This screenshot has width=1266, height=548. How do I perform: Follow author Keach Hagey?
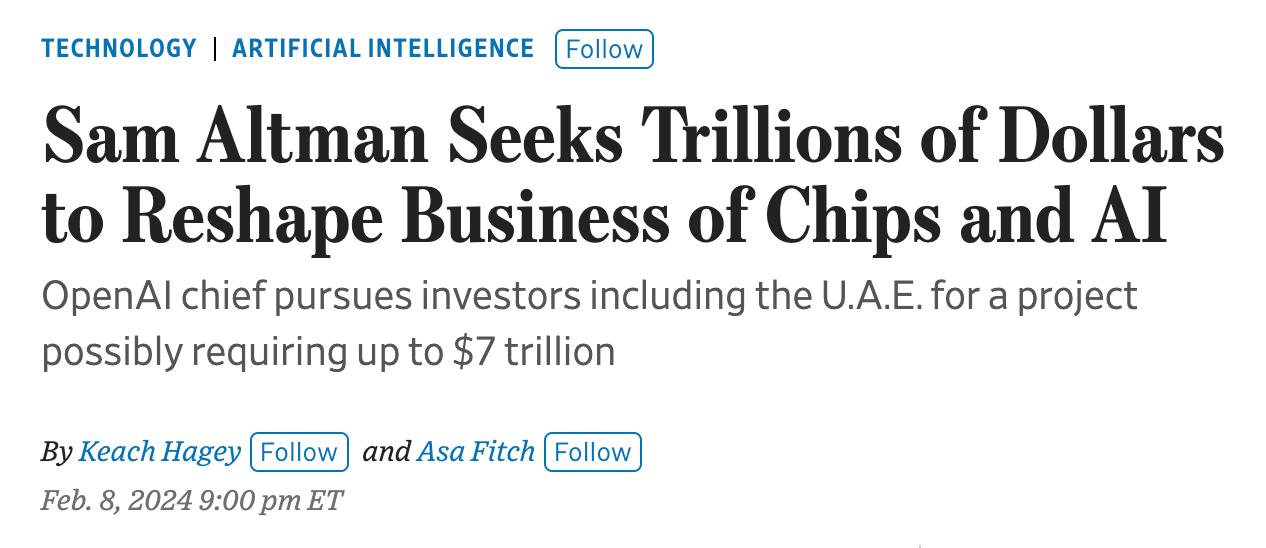(299, 452)
